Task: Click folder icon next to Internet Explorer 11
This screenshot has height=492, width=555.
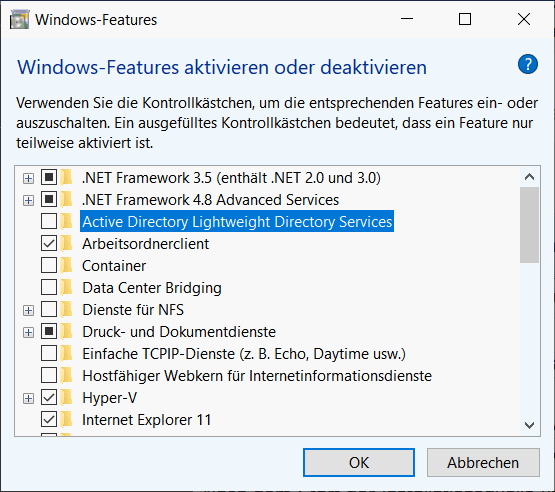Action: 66,419
